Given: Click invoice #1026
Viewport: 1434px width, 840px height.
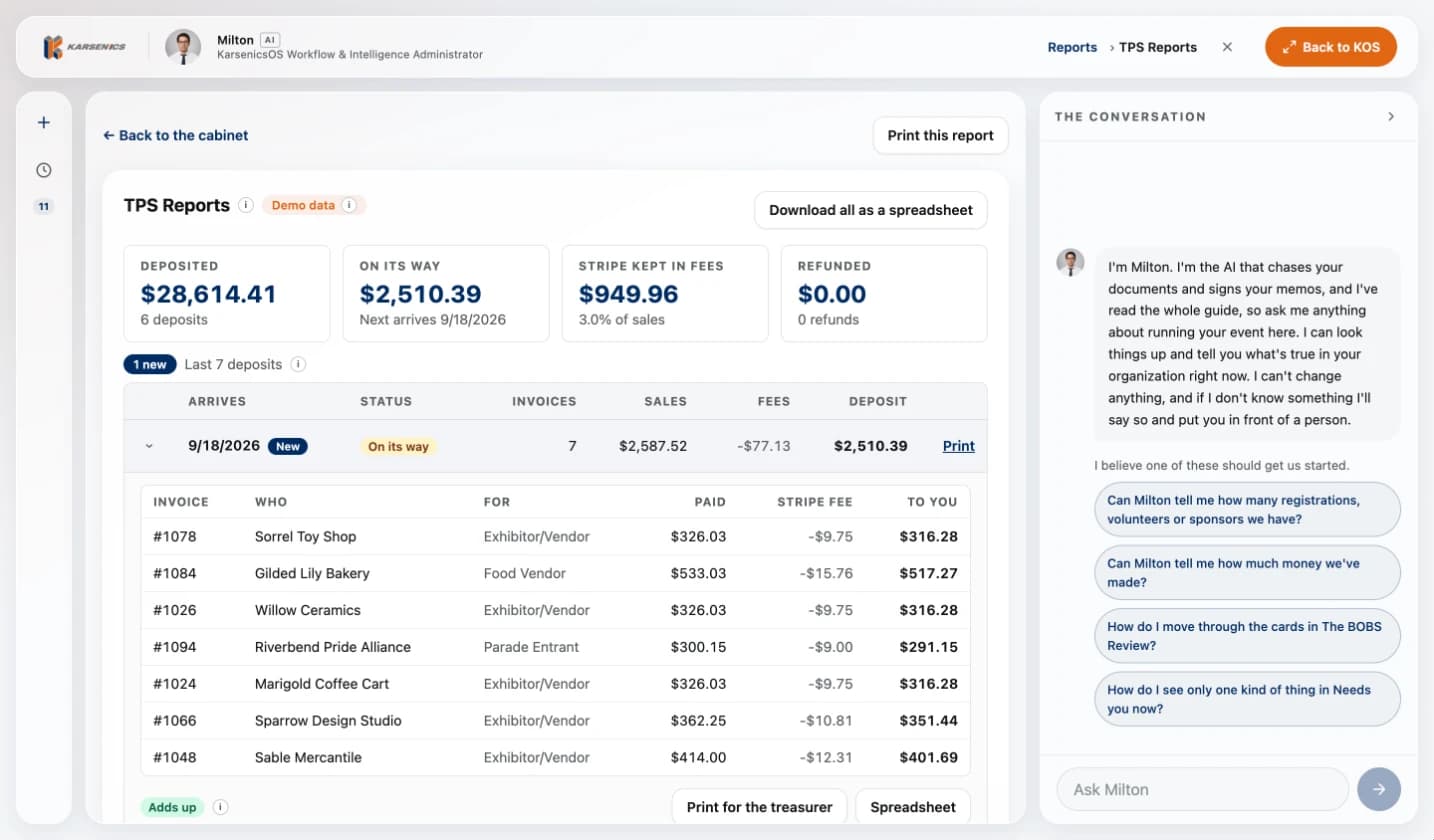Looking at the screenshot, I should click(175, 610).
